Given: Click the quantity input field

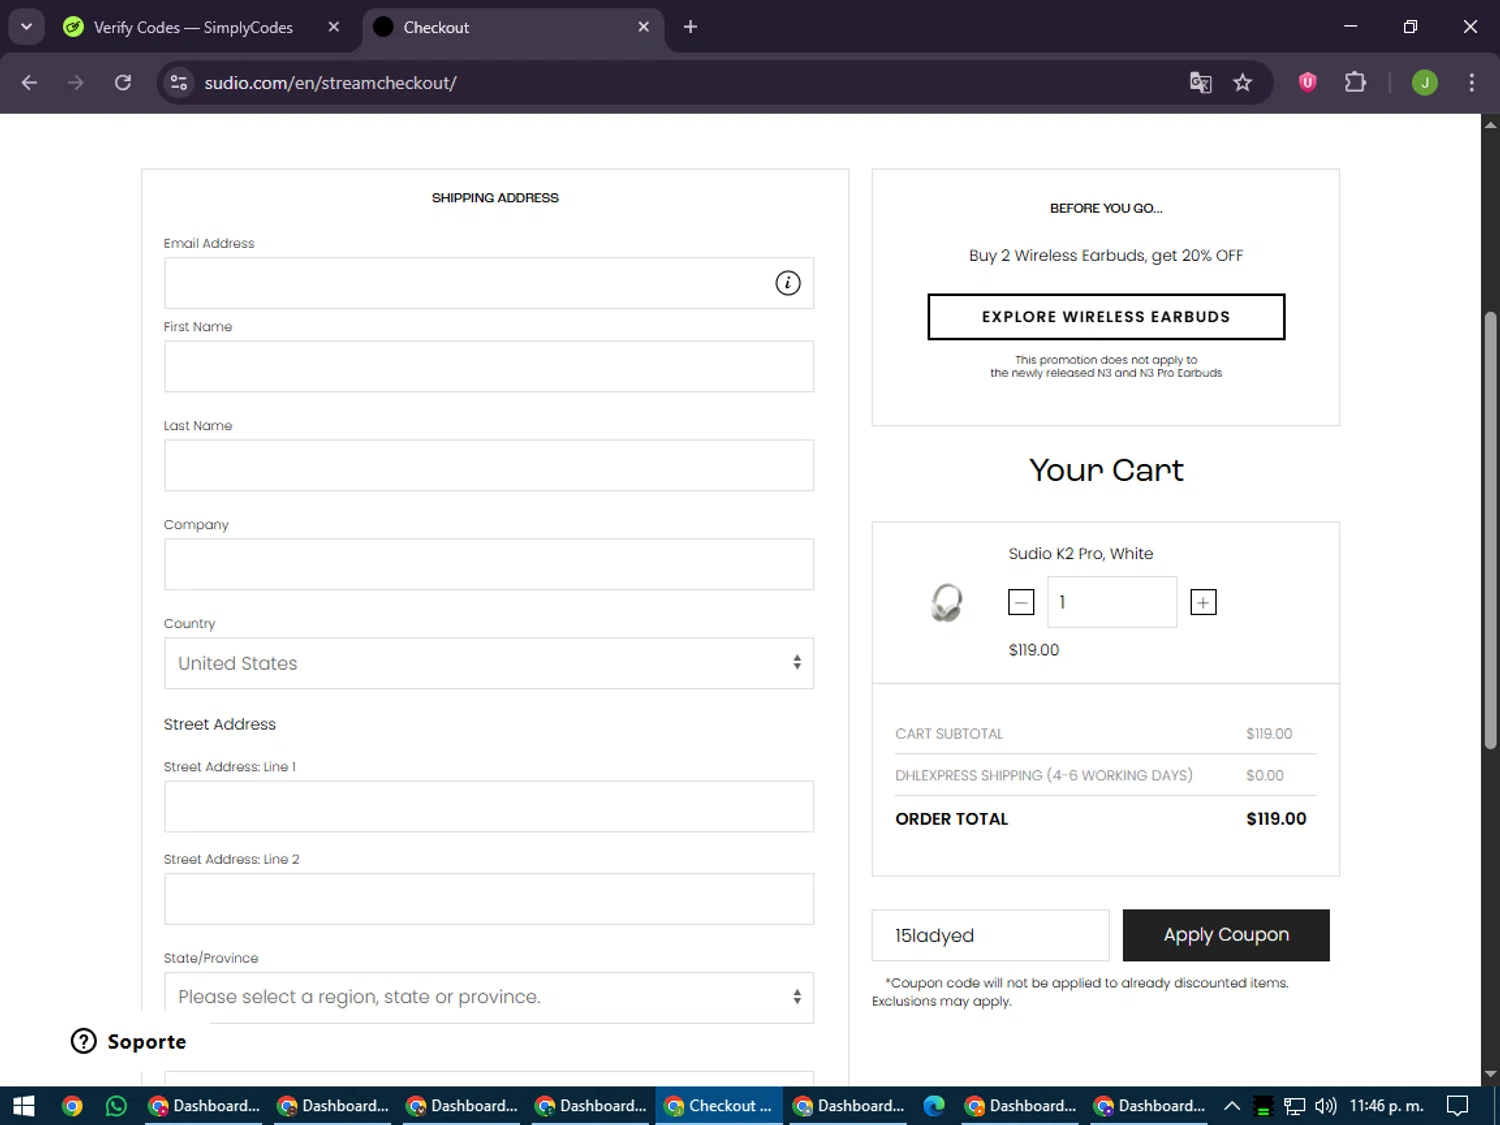Looking at the screenshot, I should pyautogui.click(x=1112, y=602).
